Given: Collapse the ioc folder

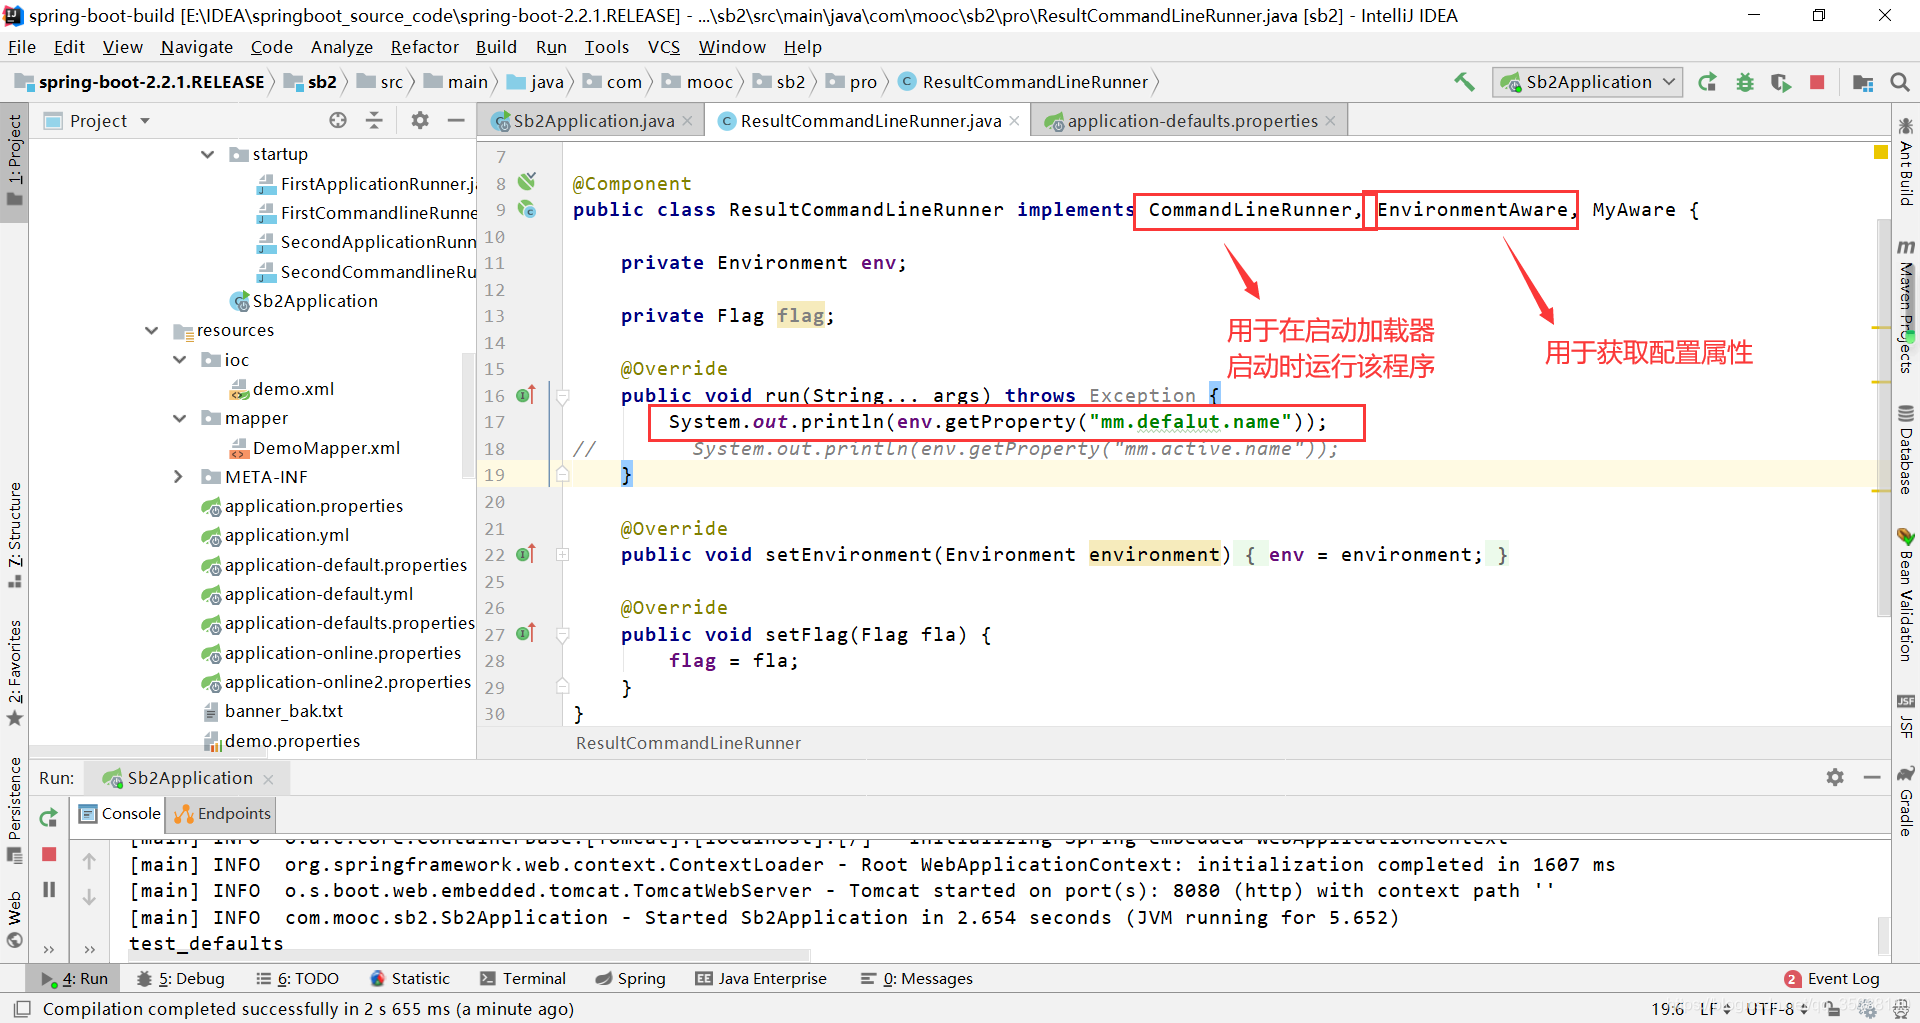Looking at the screenshot, I should pyautogui.click(x=180, y=359).
